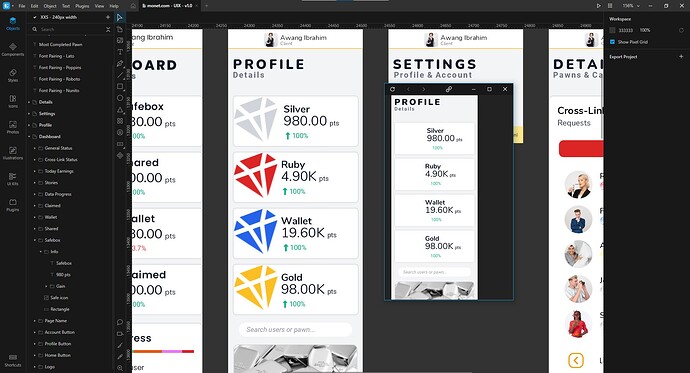Viewport: 690px width, 373px height.
Task: Open the zoom level dropdown
Action: coord(631,6)
